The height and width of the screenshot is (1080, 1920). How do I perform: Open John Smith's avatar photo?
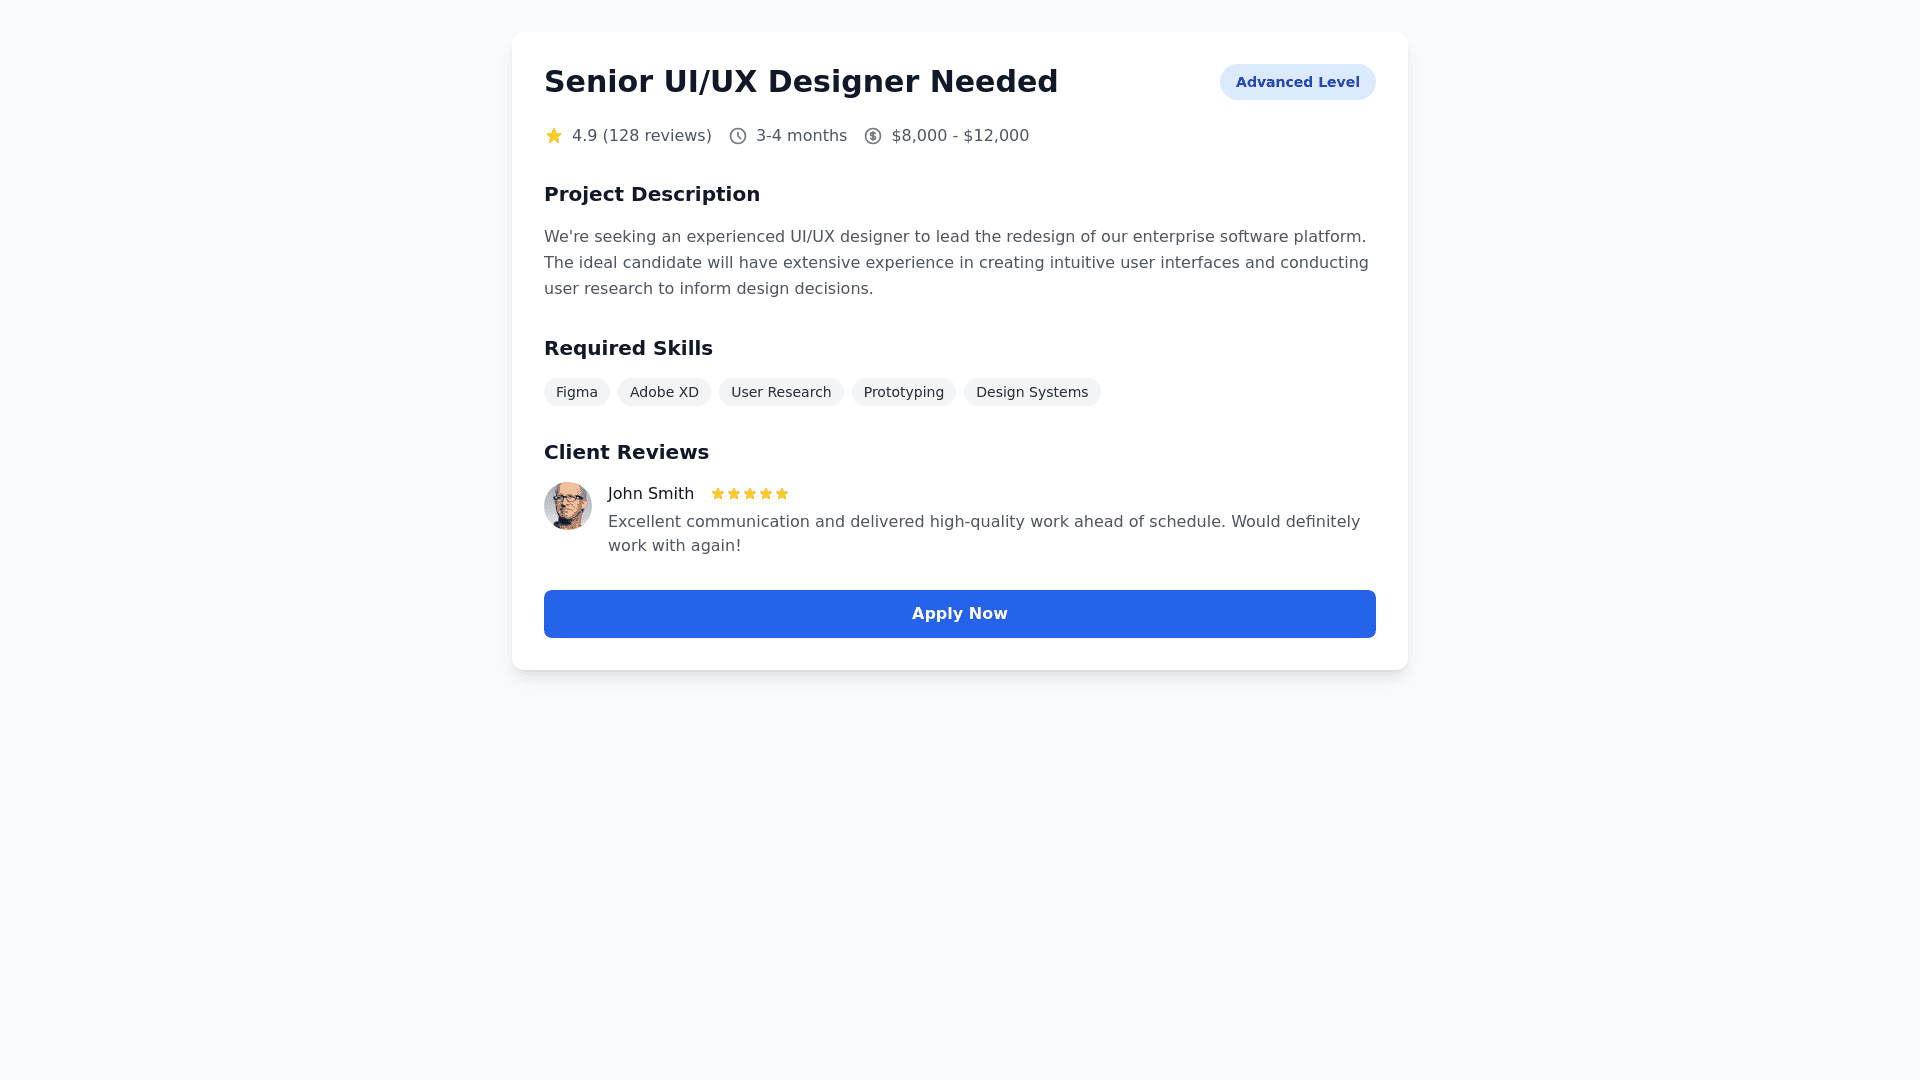(x=568, y=506)
